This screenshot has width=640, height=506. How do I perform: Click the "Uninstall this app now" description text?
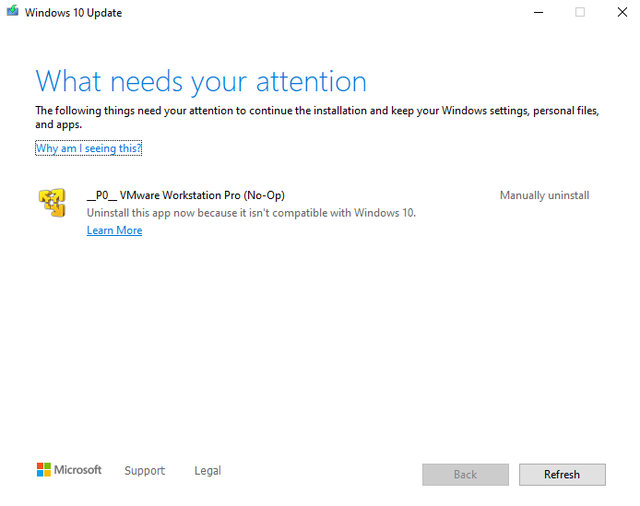click(251, 213)
